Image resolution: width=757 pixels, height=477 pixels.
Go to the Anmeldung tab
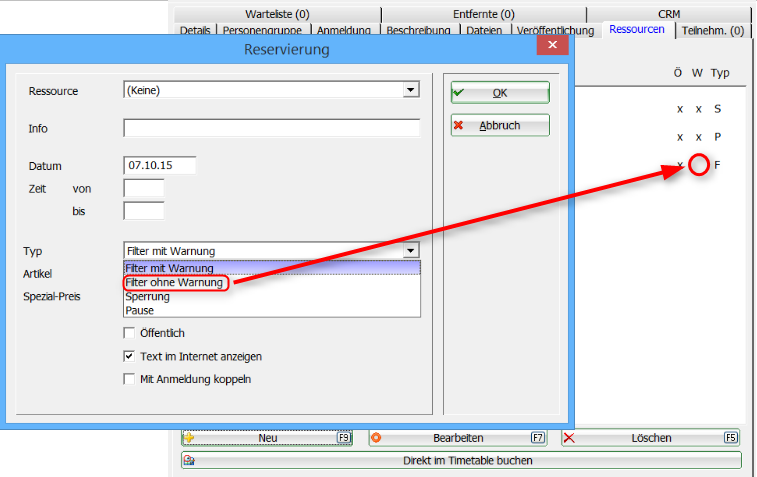[x=344, y=29]
